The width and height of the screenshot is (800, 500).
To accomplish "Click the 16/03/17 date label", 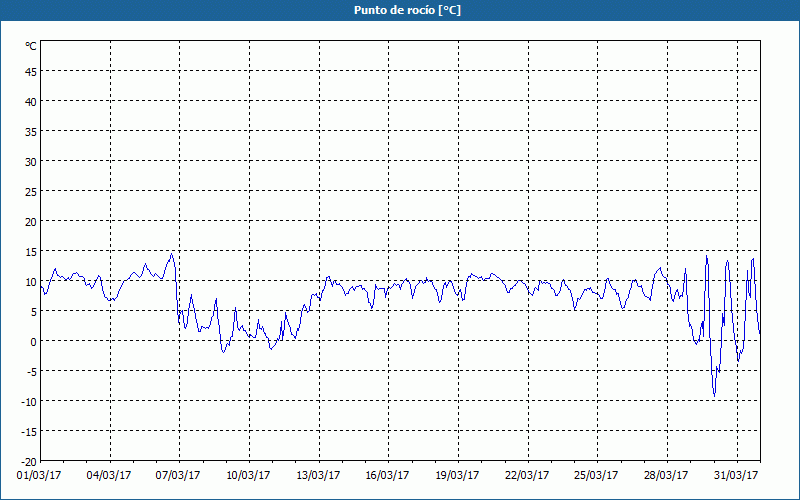I will point(387,476).
